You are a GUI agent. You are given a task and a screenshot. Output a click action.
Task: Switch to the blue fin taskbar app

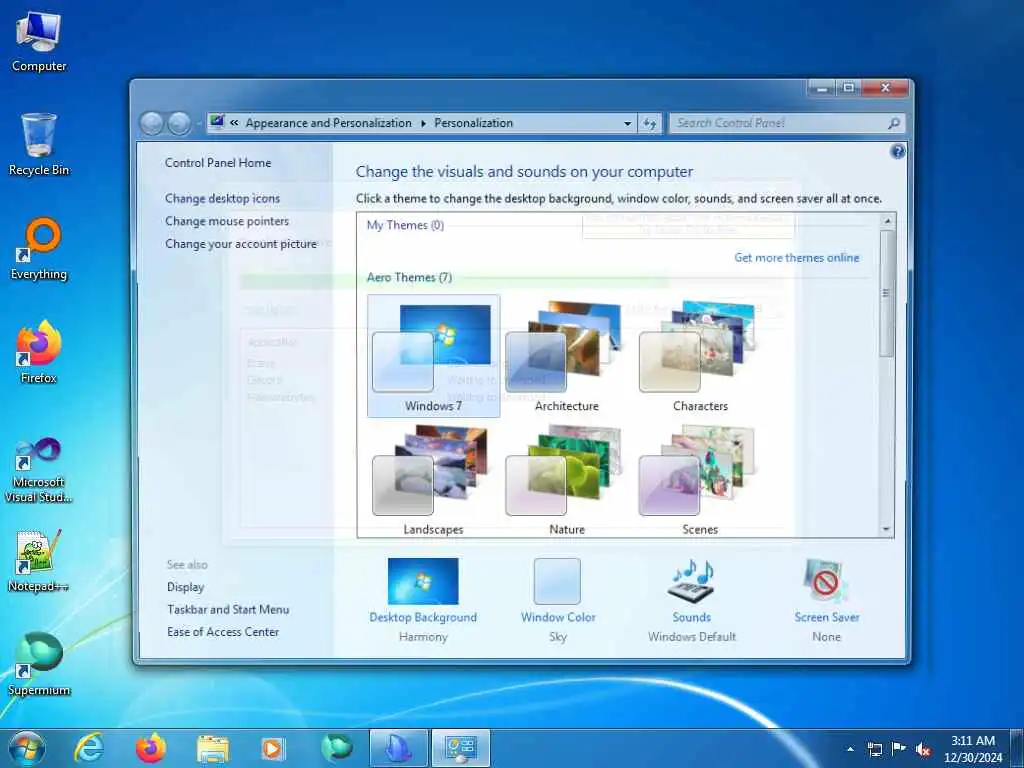398,748
